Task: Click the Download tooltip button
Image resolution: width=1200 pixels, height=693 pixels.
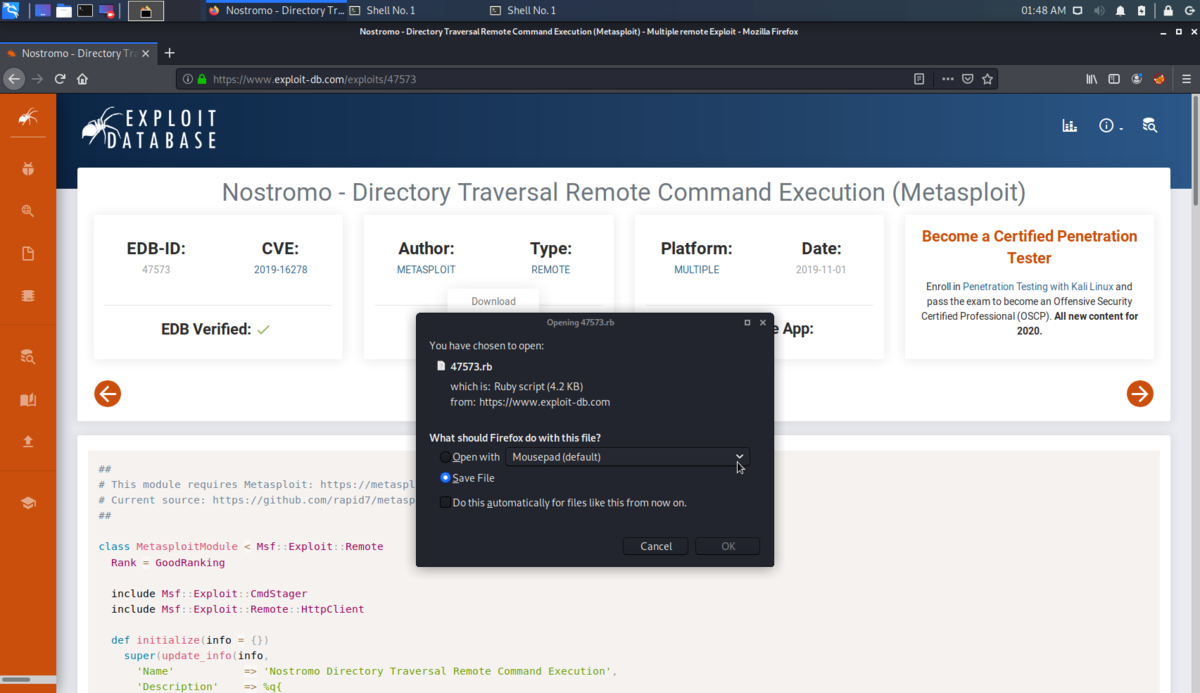Action: (x=493, y=301)
